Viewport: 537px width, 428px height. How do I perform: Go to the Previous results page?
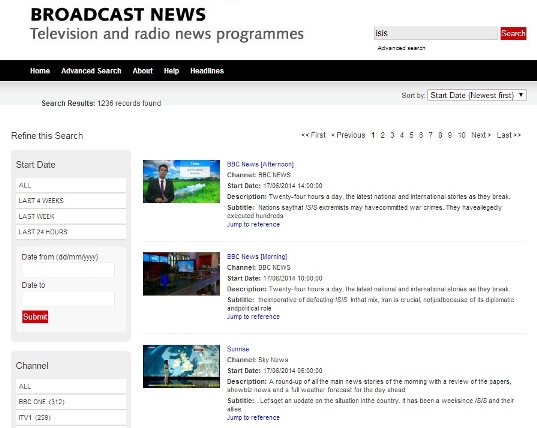coord(348,135)
